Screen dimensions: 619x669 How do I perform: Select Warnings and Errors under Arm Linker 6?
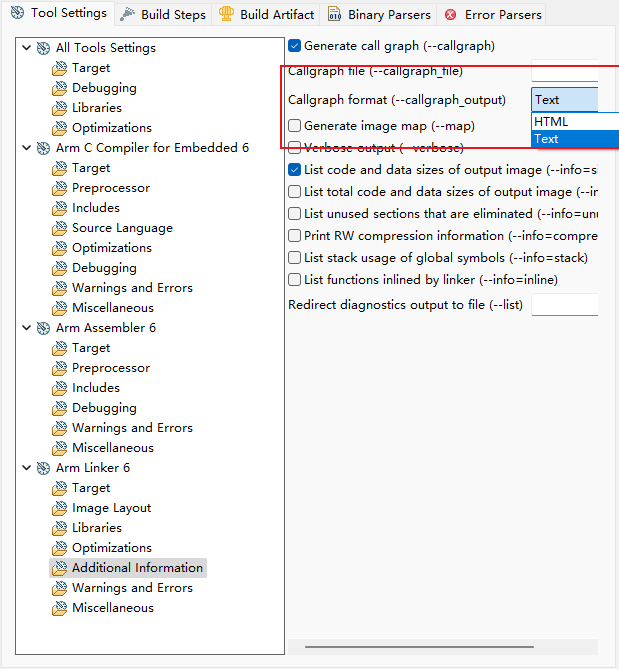pos(132,588)
